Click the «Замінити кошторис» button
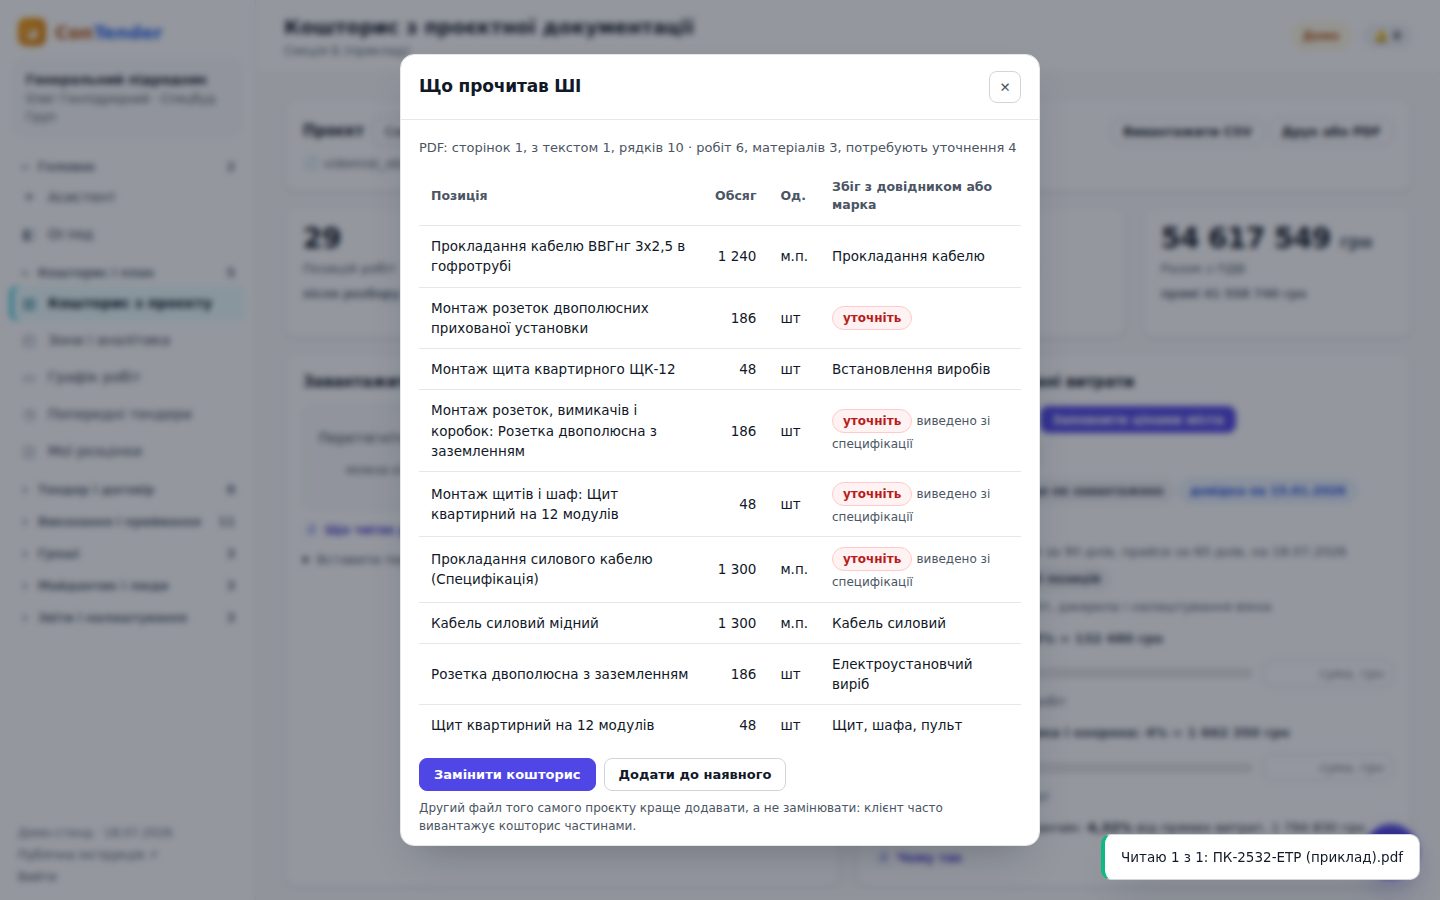The width and height of the screenshot is (1440, 900). (x=507, y=774)
